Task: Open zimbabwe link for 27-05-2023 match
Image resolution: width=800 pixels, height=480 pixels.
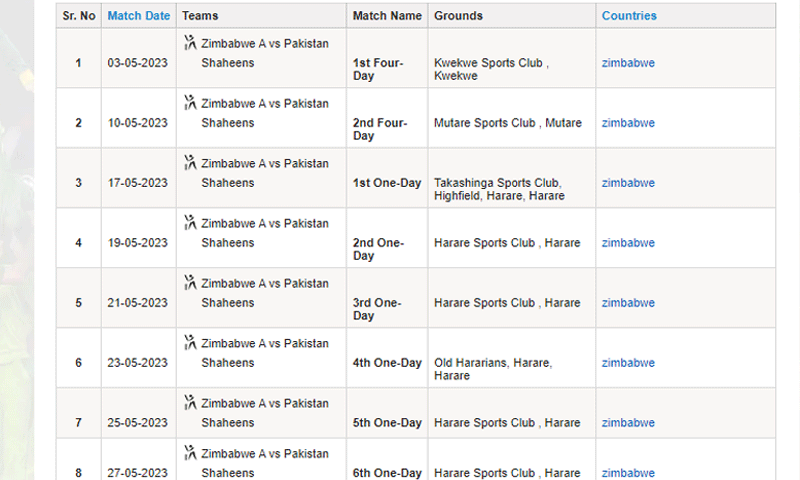Action: point(628,473)
